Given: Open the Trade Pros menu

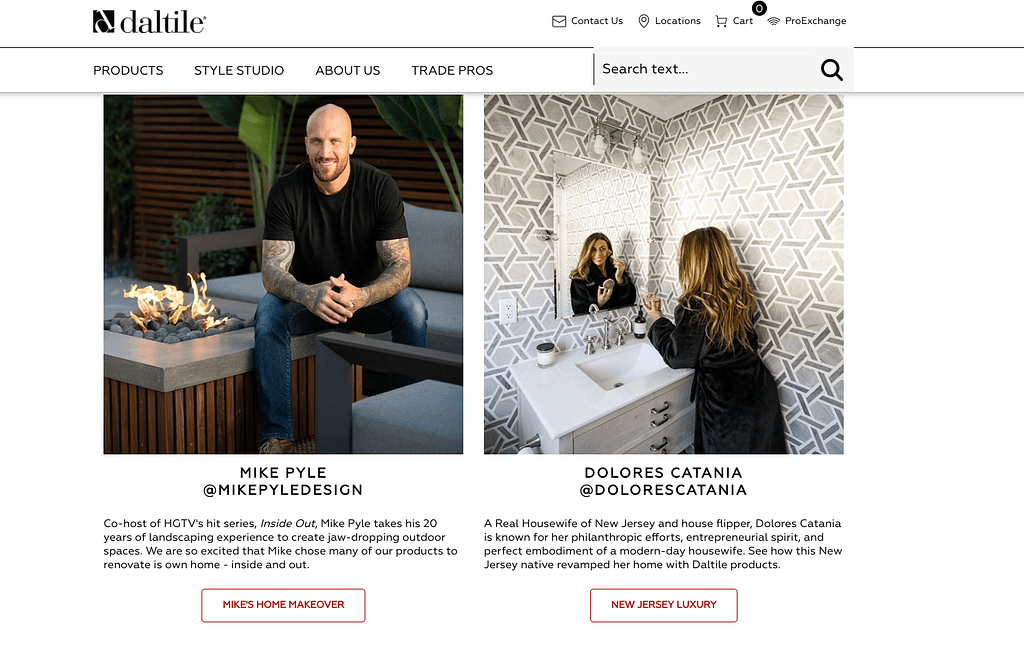Looking at the screenshot, I should (x=452, y=71).
